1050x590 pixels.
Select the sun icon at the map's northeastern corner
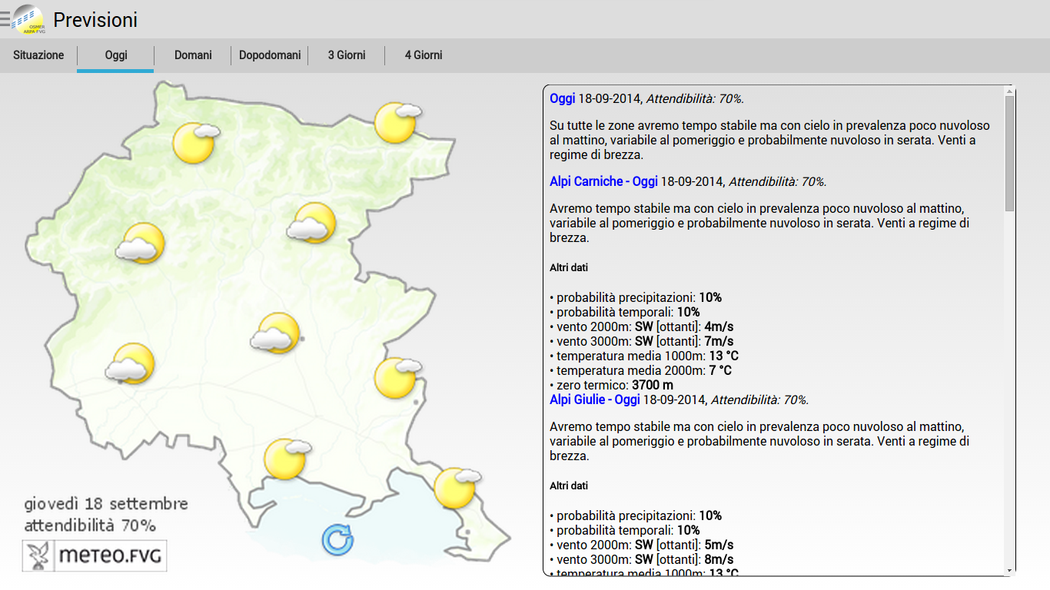(x=396, y=122)
